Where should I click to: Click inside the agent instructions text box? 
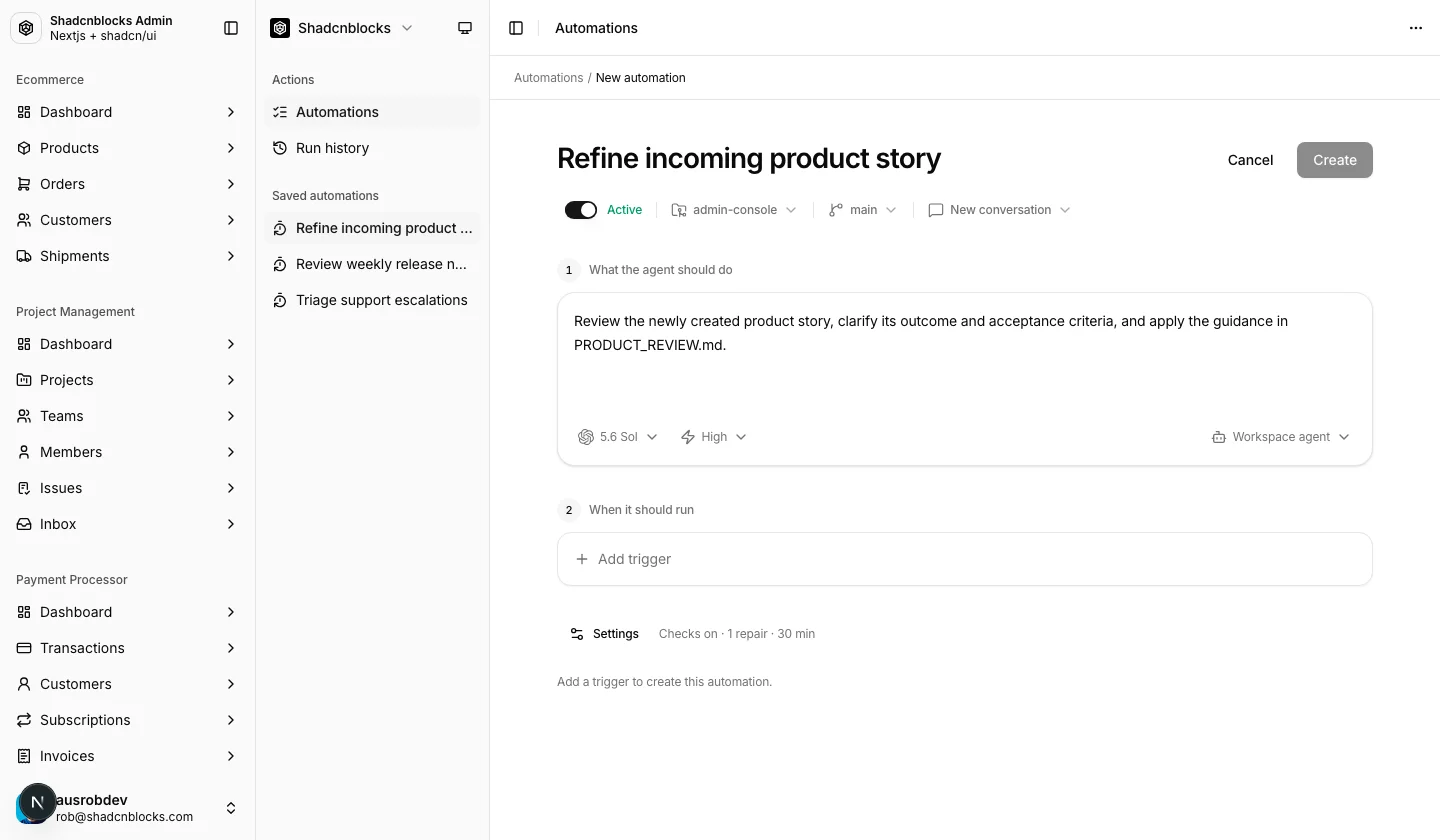coord(965,355)
